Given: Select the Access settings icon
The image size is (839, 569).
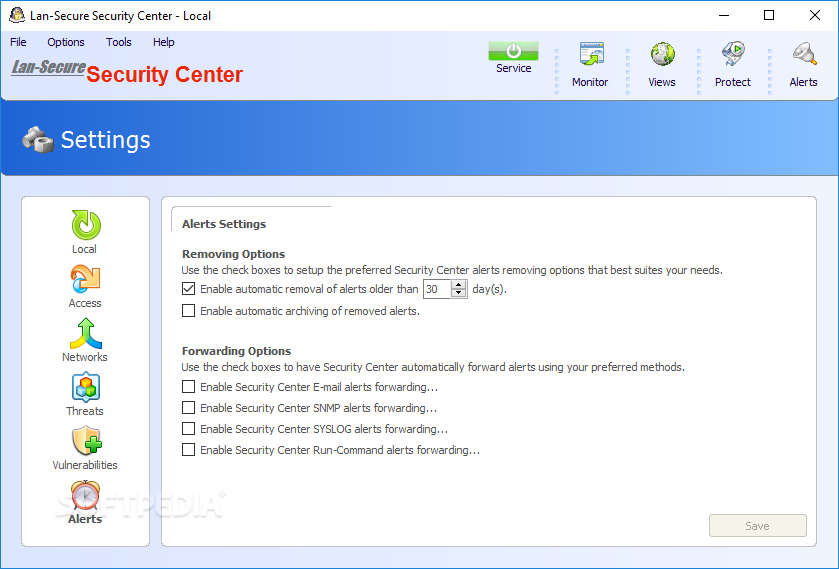Looking at the screenshot, I should (x=86, y=279).
